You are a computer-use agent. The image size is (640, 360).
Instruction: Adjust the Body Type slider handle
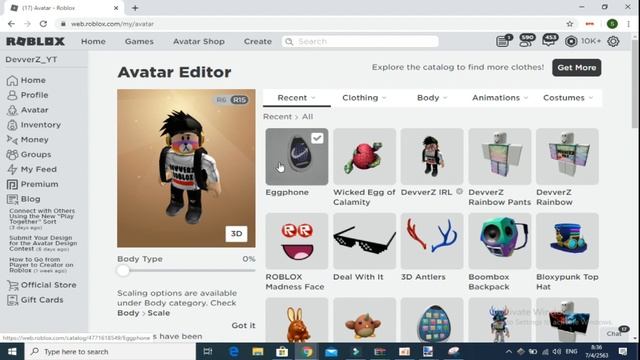123,270
